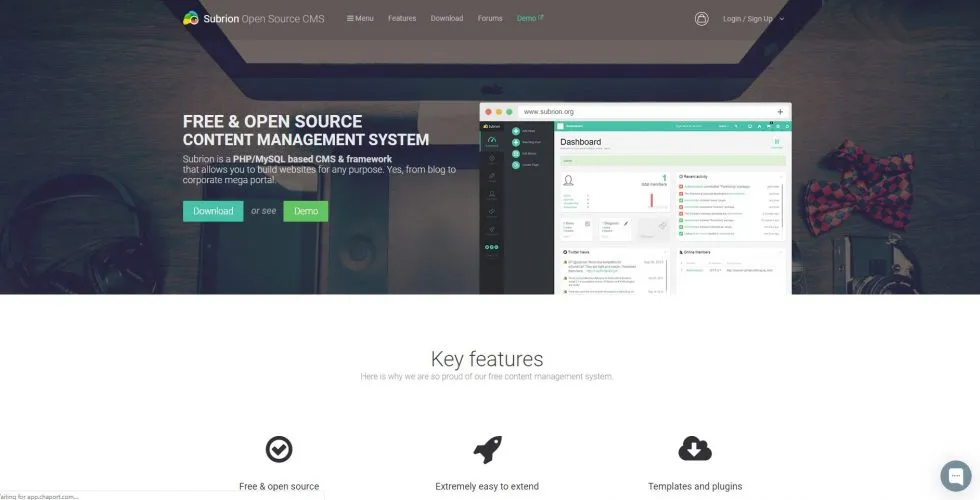Click the checkmark Free & open source icon
The width and height of the screenshot is (980, 500).
point(279,449)
